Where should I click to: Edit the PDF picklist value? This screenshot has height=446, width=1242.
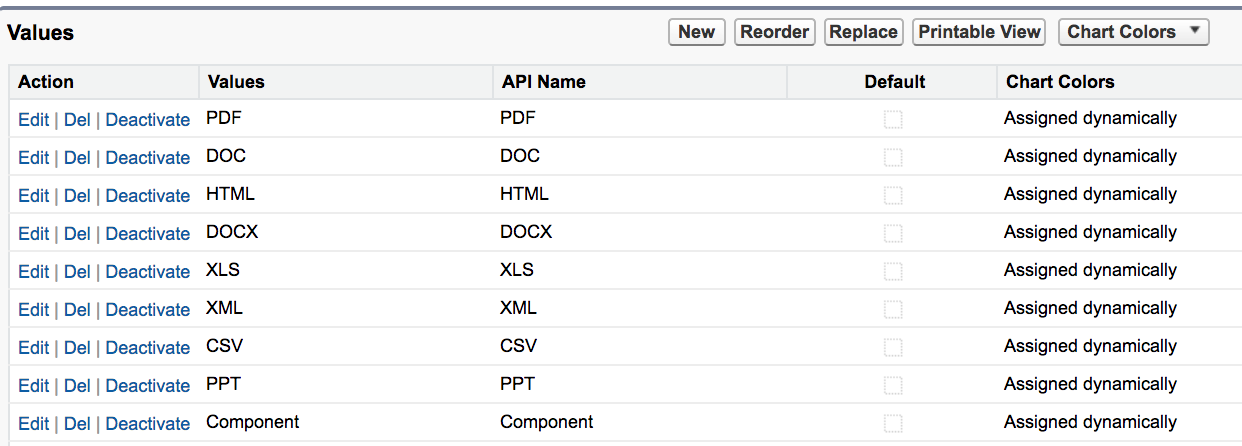[x=33, y=120]
